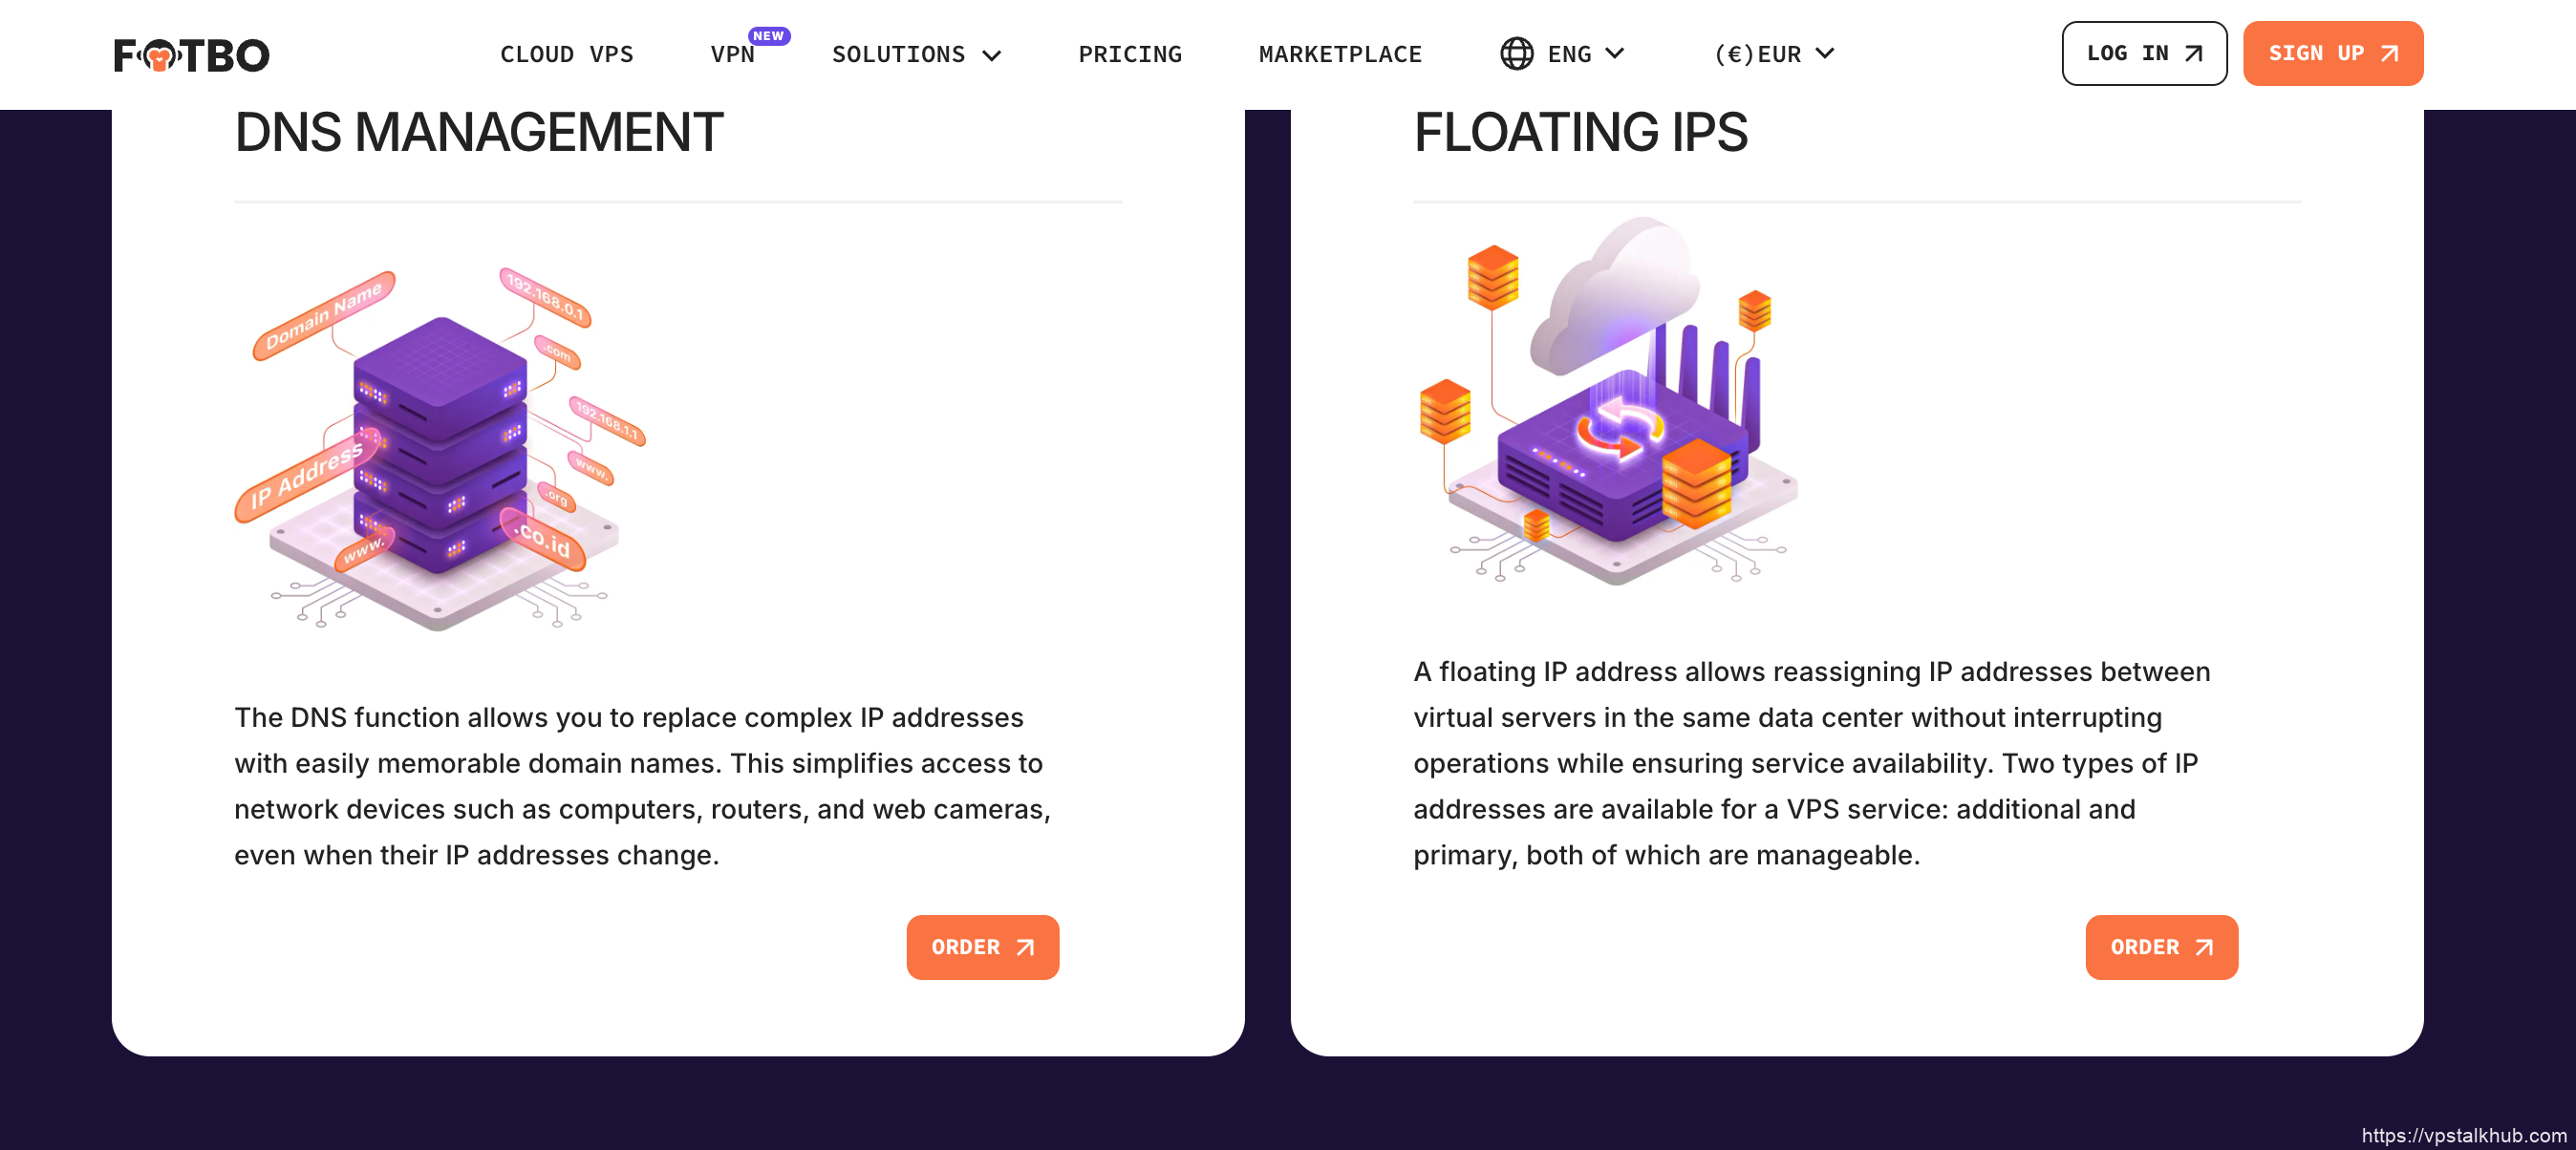
Task: Go to the Pricing page
Action: tap(1129, 54)
